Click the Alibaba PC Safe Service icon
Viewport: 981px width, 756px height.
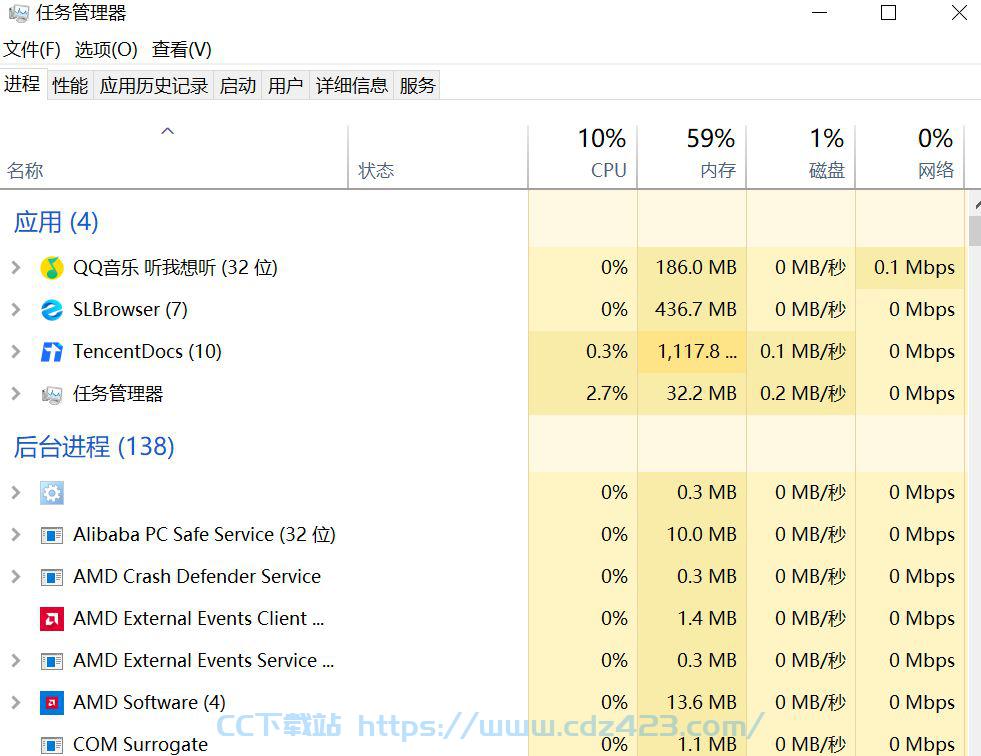51,535
